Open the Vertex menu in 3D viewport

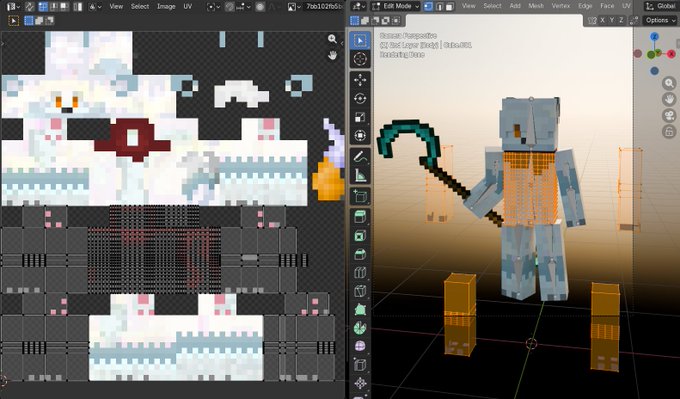[x=560, y=6]
